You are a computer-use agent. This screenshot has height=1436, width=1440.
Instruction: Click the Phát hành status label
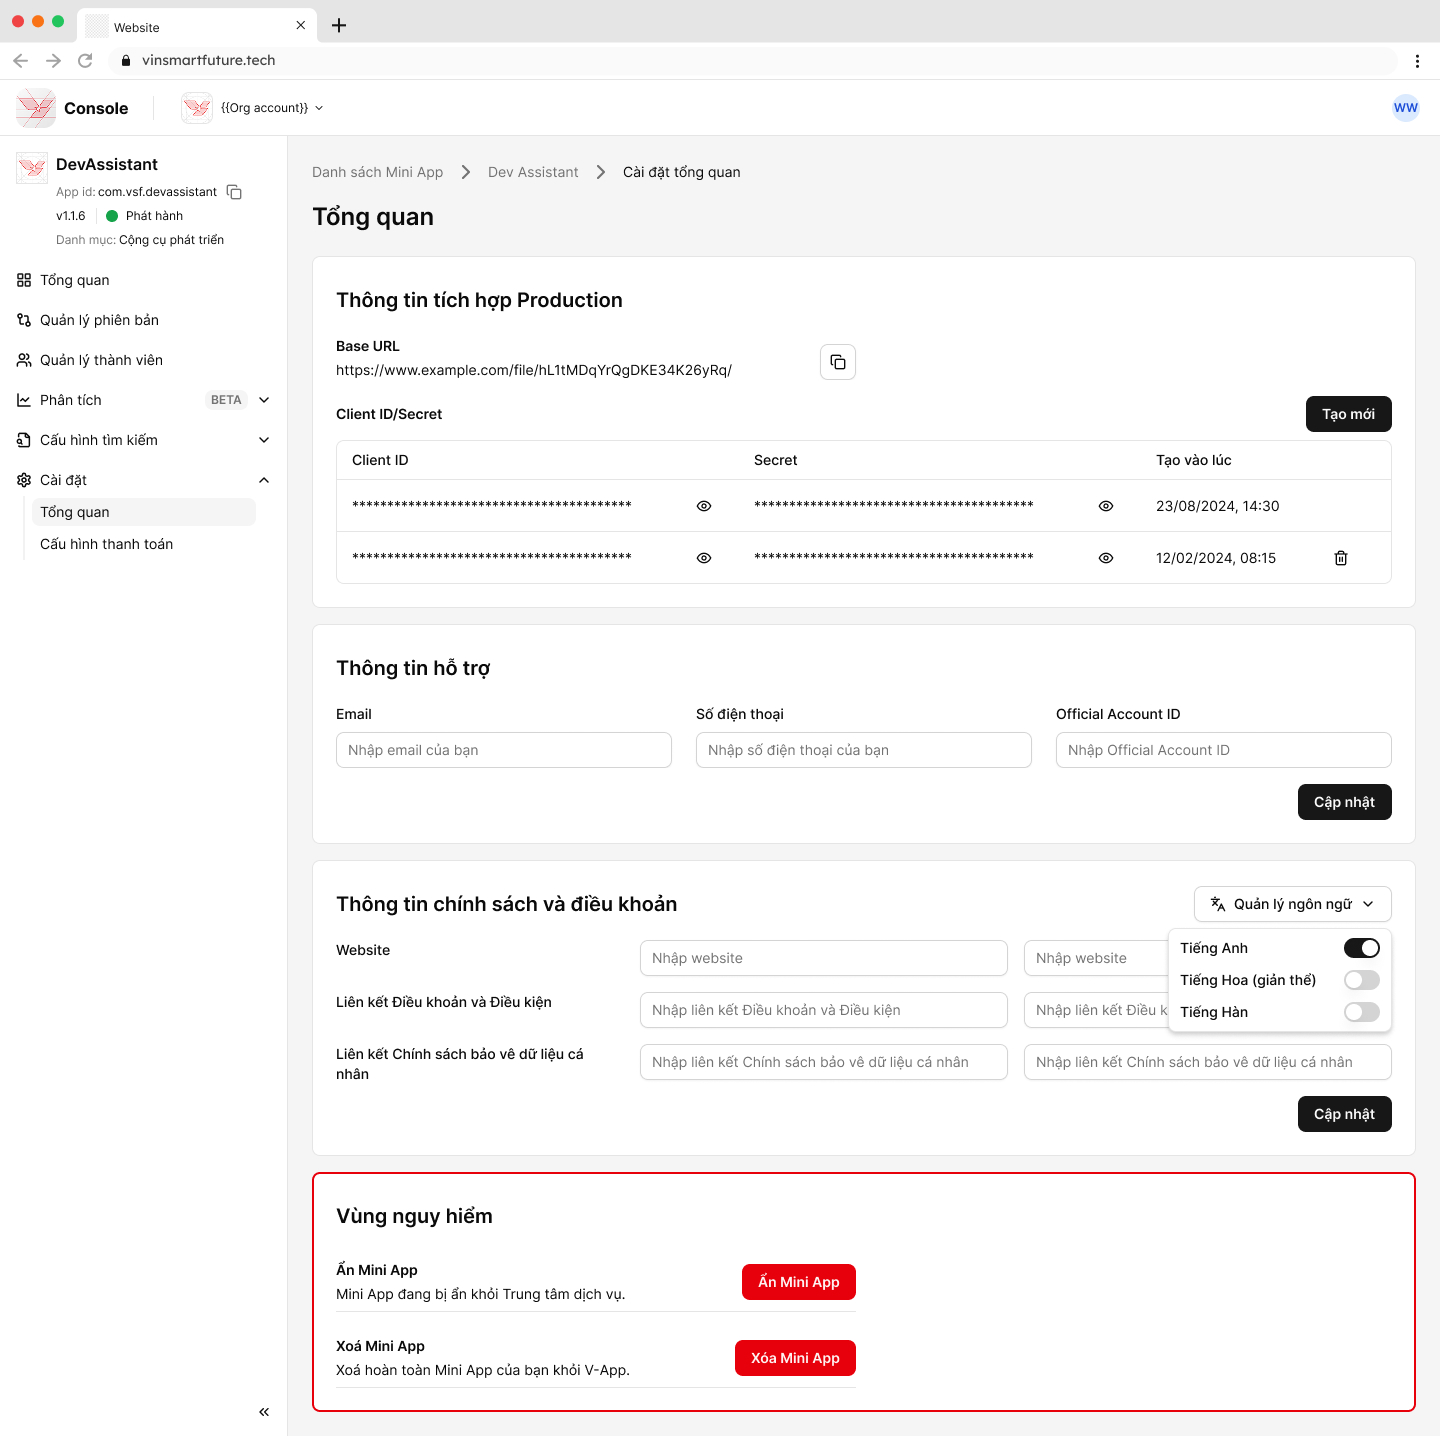coord(154,216)
